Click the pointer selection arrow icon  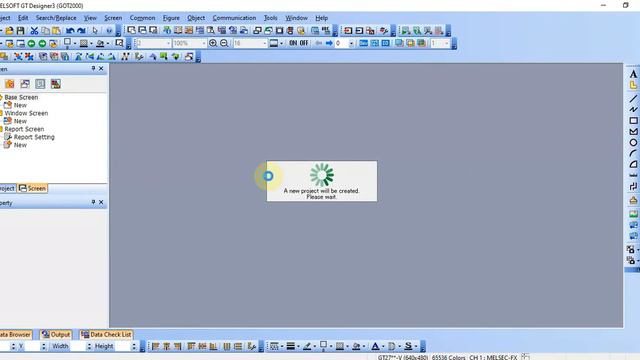(95, 31)
